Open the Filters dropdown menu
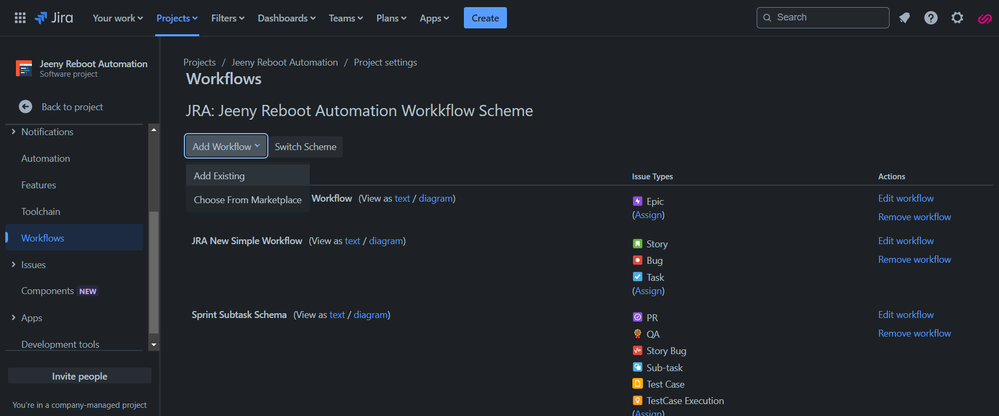Viewport: 999px width, 416px height. [x=227, y=18]
